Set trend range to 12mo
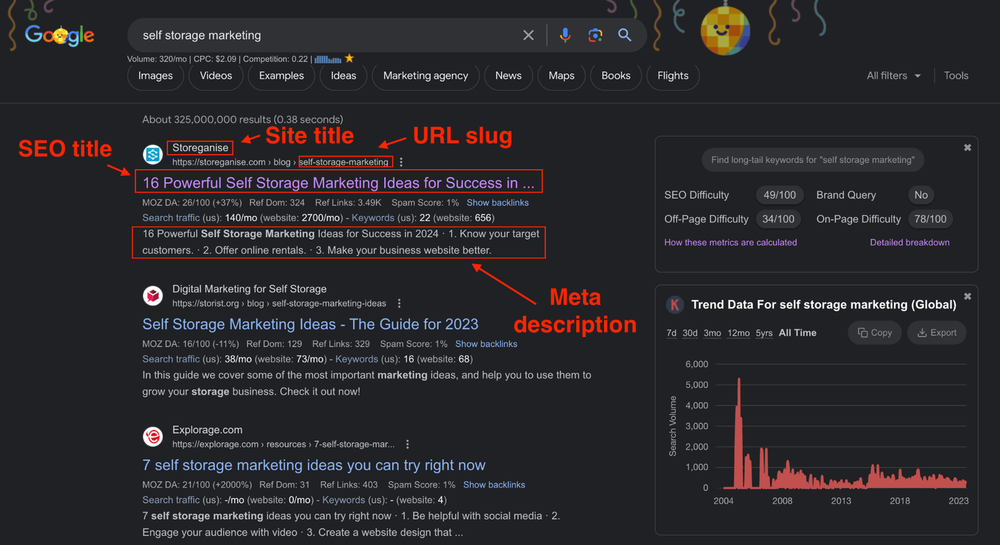Viewport: 1000px width, 545px height. click(739, 333)
